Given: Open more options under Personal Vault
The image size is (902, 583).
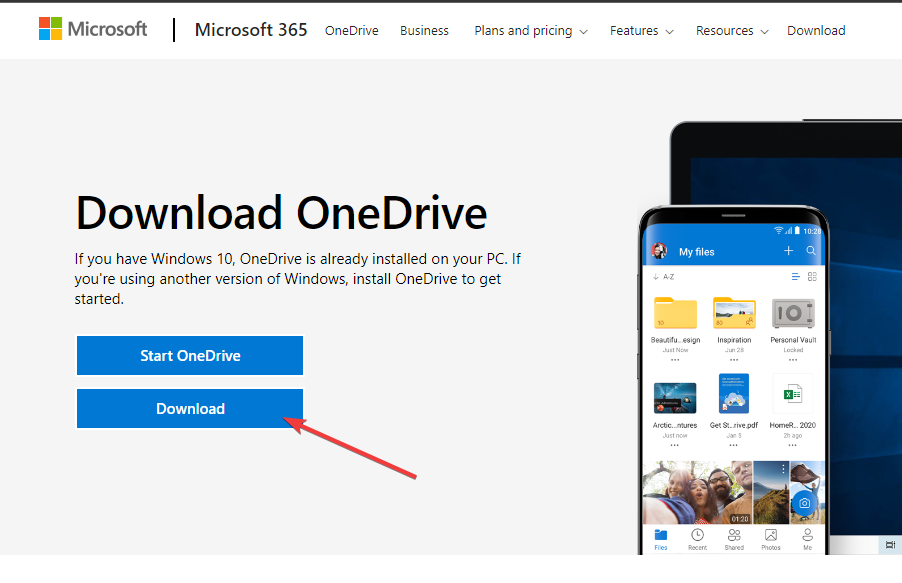Looking at the screenshot, I should [793, 360].
